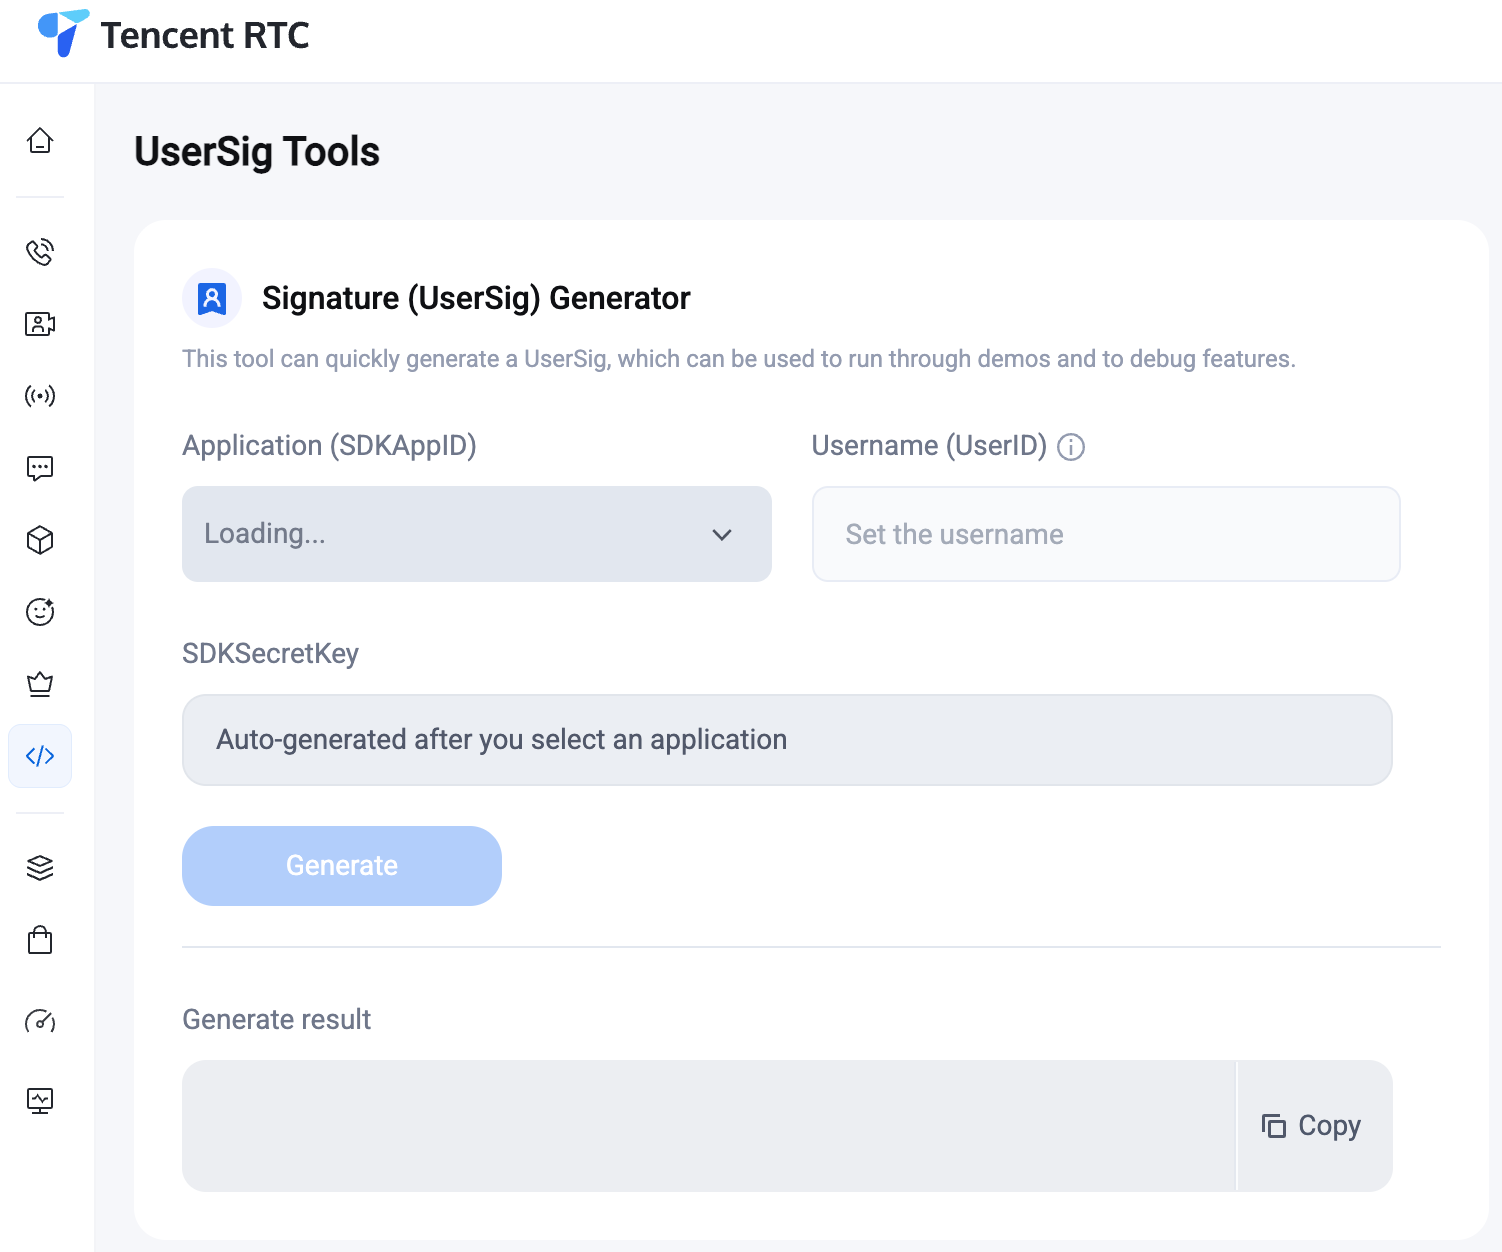Click the crown icon in sidebar

click(x=40, y=684)
